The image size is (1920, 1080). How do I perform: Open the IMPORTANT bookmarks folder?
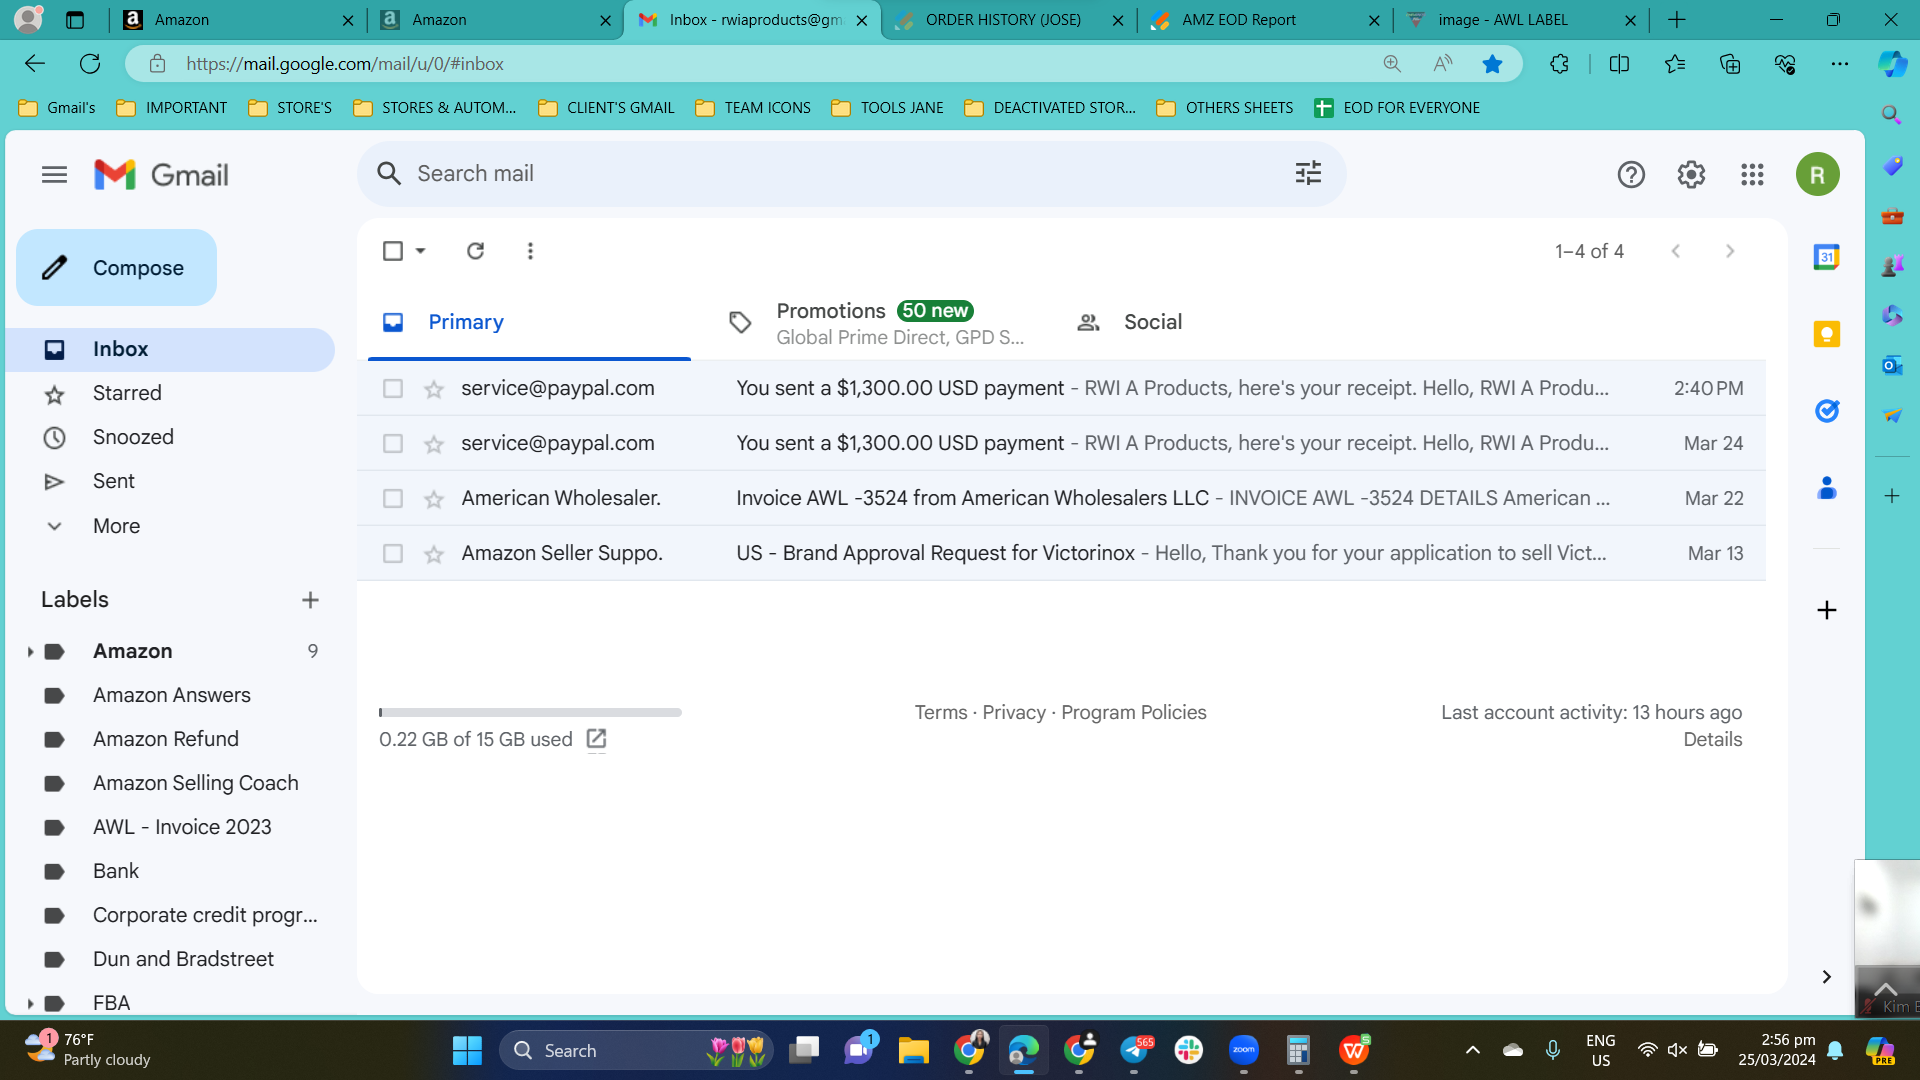[172, 108]
